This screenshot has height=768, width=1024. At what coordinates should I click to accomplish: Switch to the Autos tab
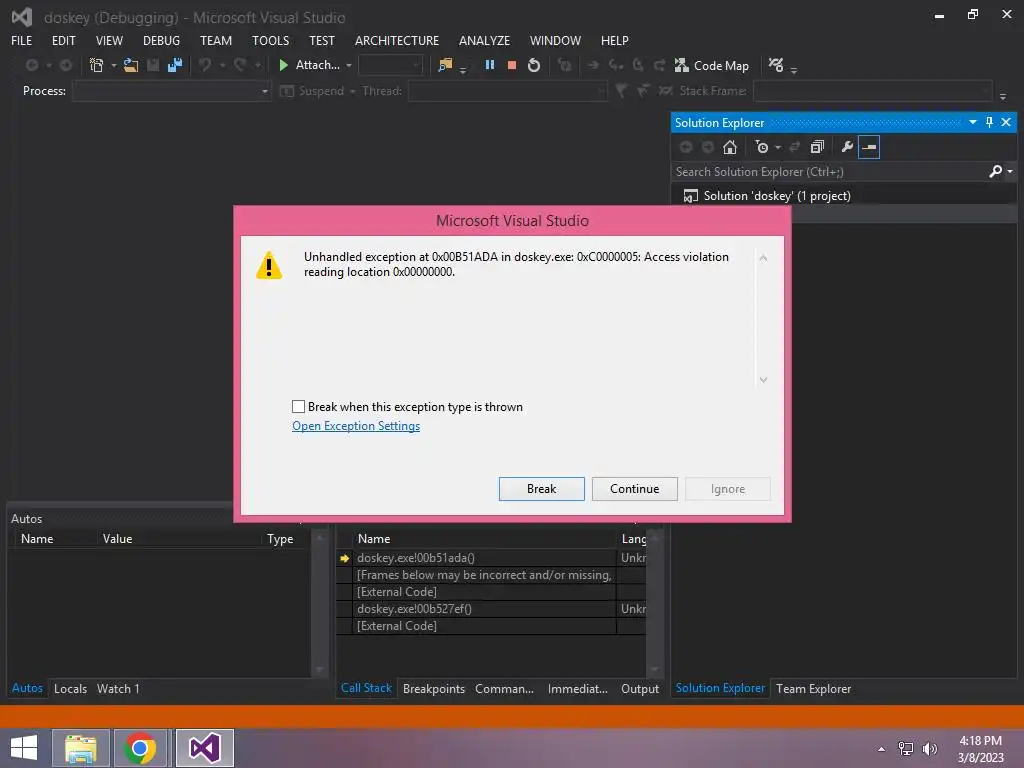pyautogui.click(x=27, y=688)
